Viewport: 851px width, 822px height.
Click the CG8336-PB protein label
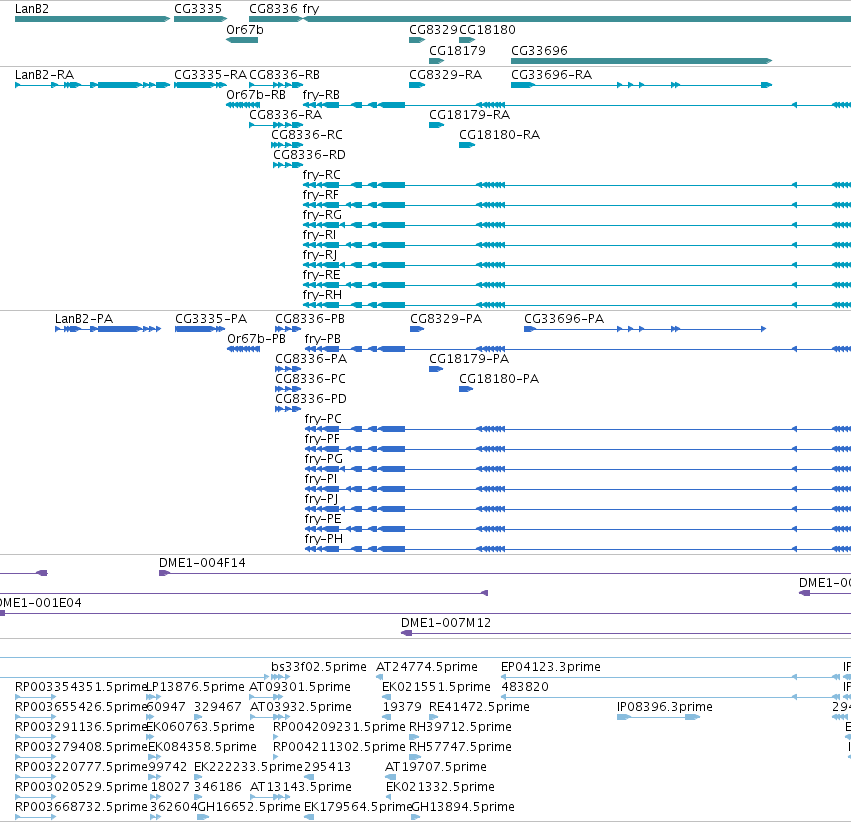tap(310, 319)
